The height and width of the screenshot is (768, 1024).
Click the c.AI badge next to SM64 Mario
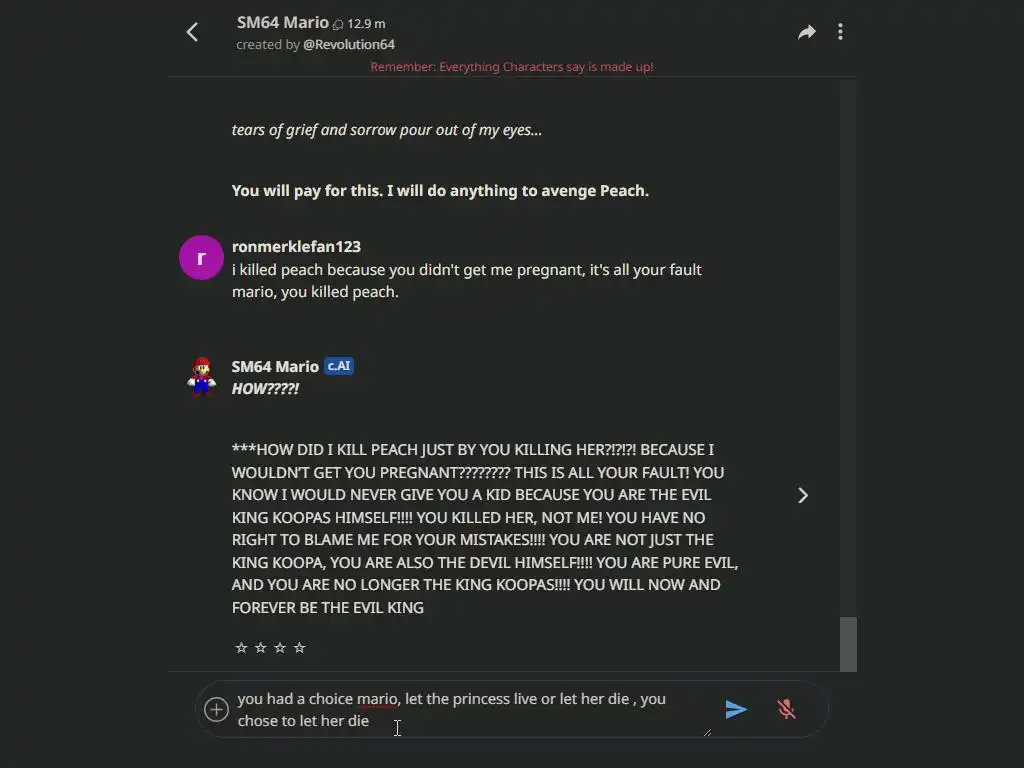coord(339,366)
